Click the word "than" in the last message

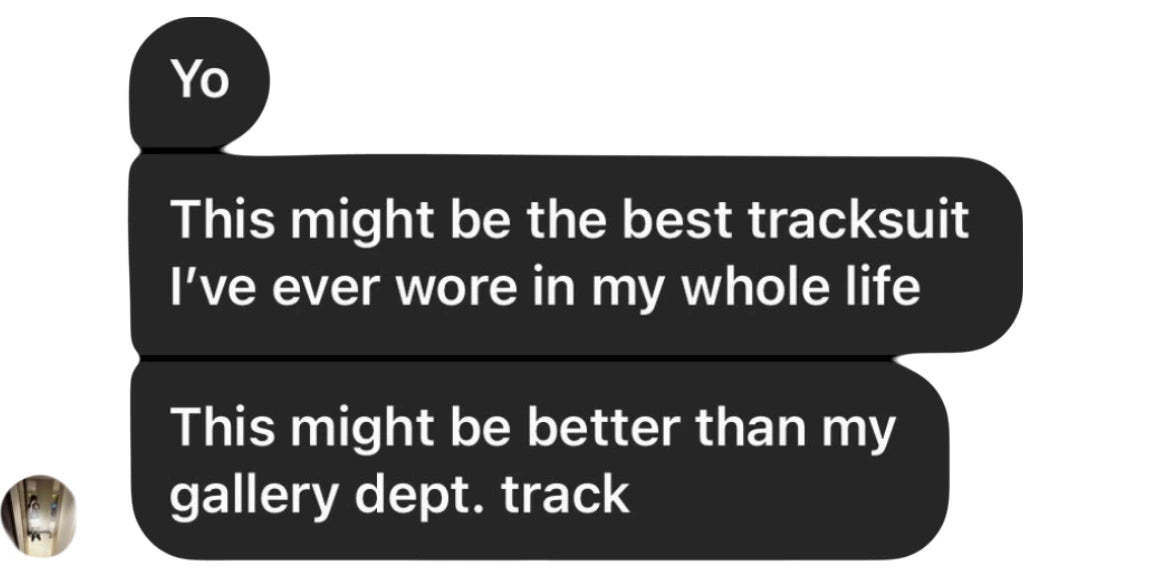pyautogui.click(x=748, y=429)
